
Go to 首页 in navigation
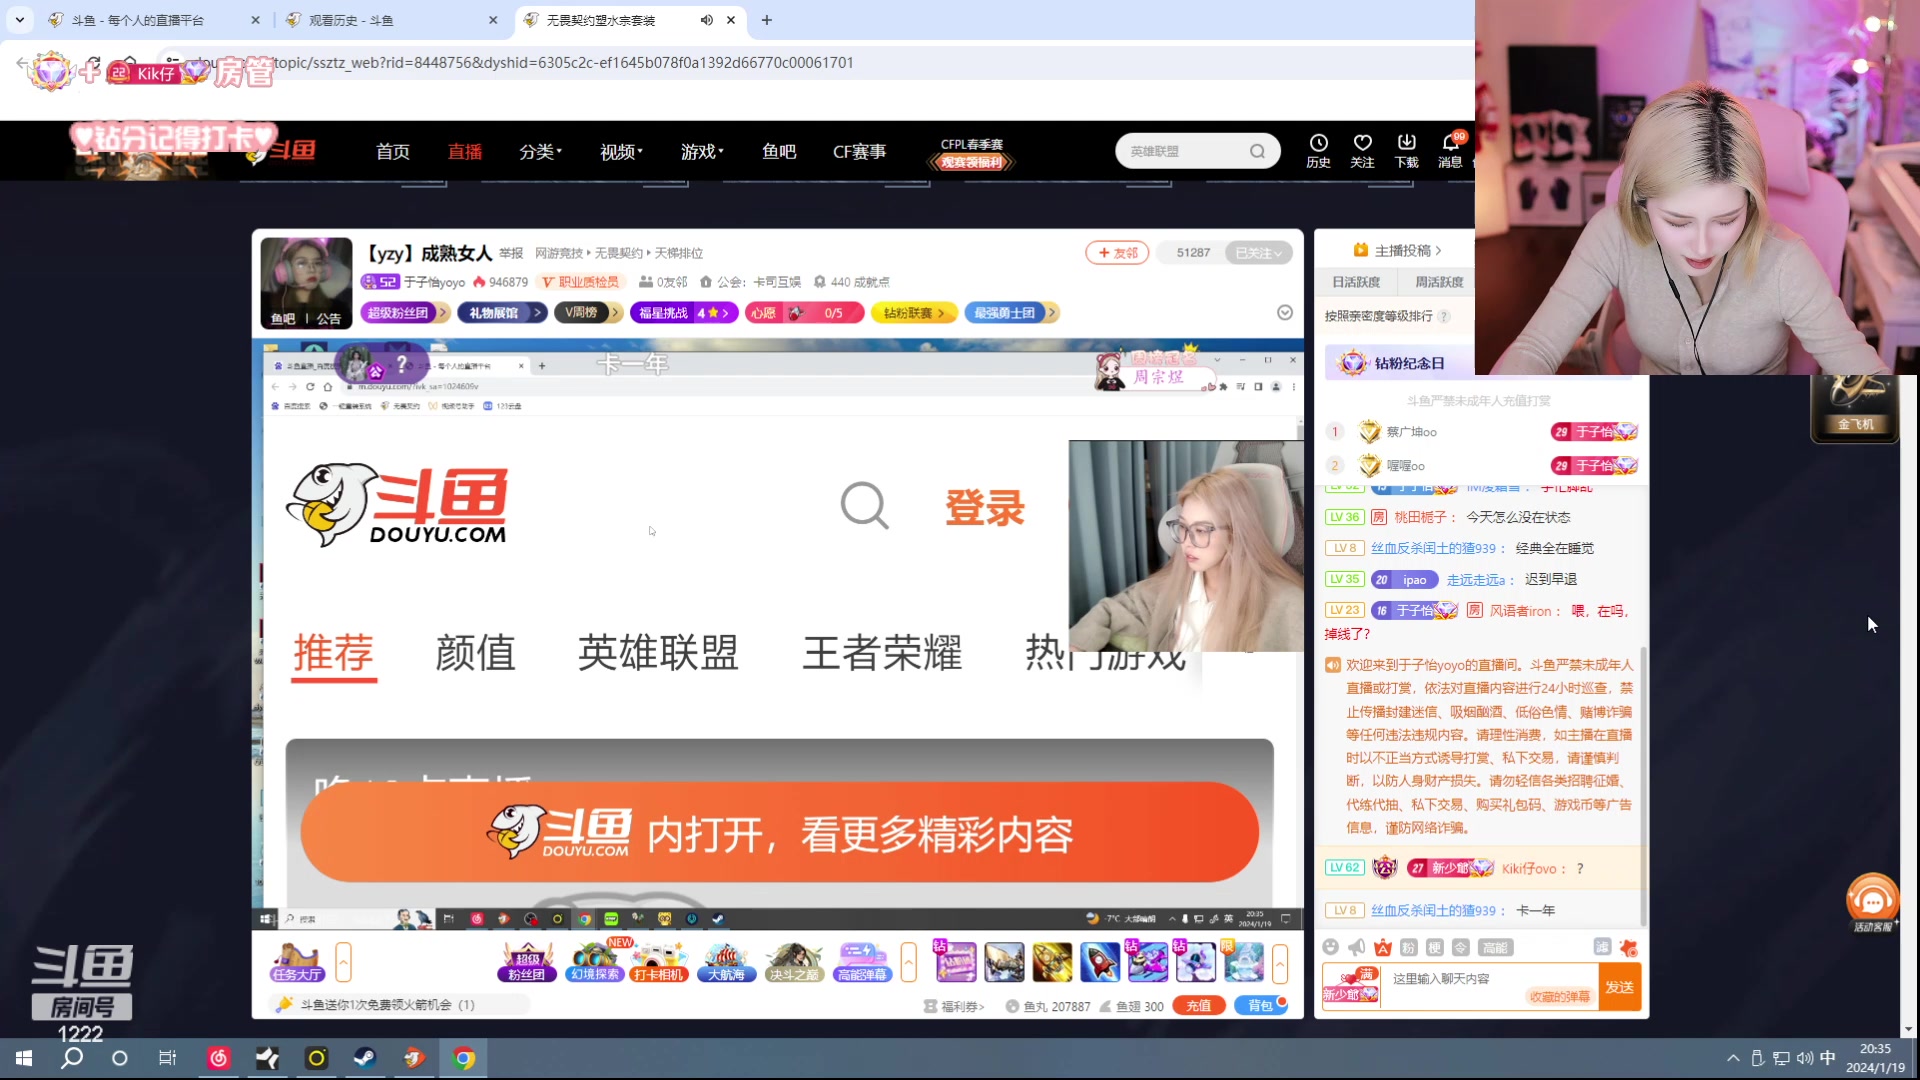pos(392,151)
